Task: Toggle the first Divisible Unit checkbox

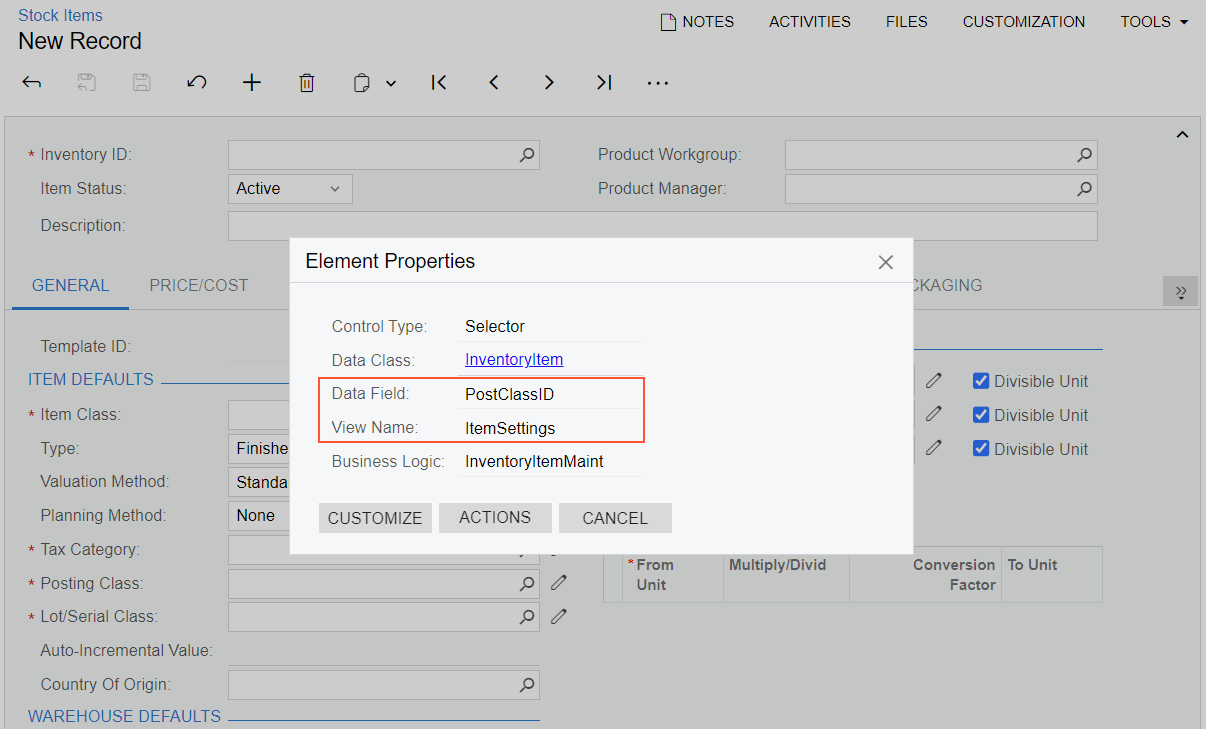Action: (981, 381)
